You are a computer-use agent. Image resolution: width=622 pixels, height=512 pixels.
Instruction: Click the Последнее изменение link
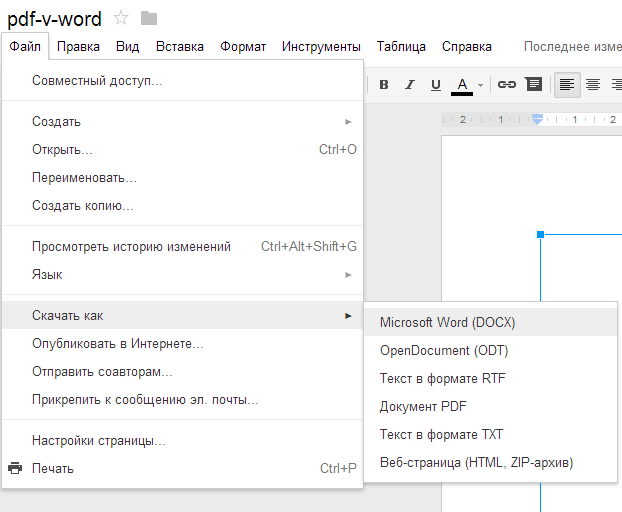pyautogui.click(x=572, y=46)
